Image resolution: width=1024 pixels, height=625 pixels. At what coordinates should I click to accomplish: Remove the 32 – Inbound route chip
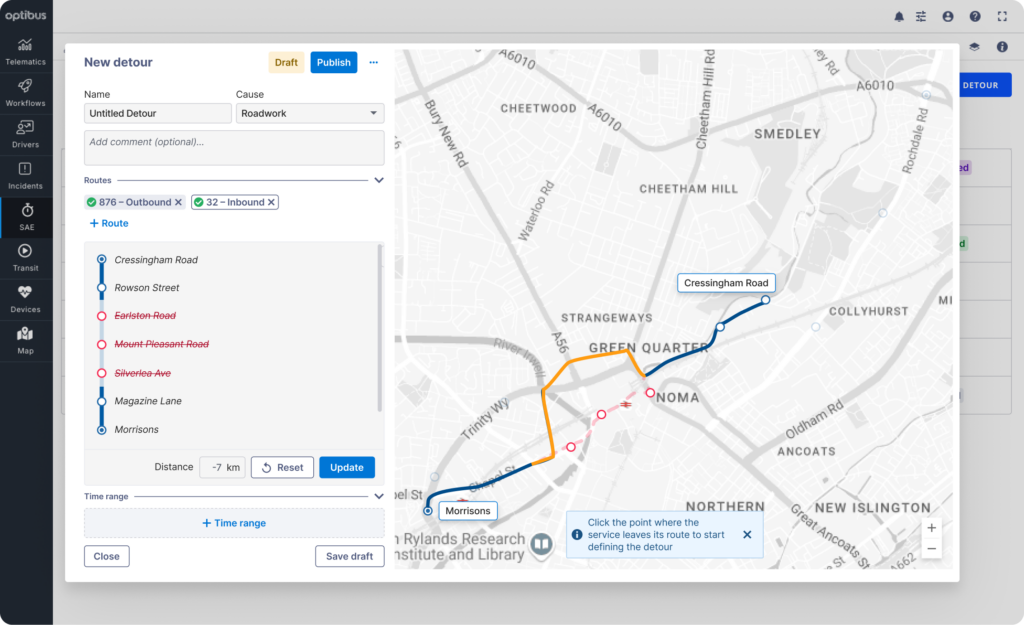[x=271, y=202]
